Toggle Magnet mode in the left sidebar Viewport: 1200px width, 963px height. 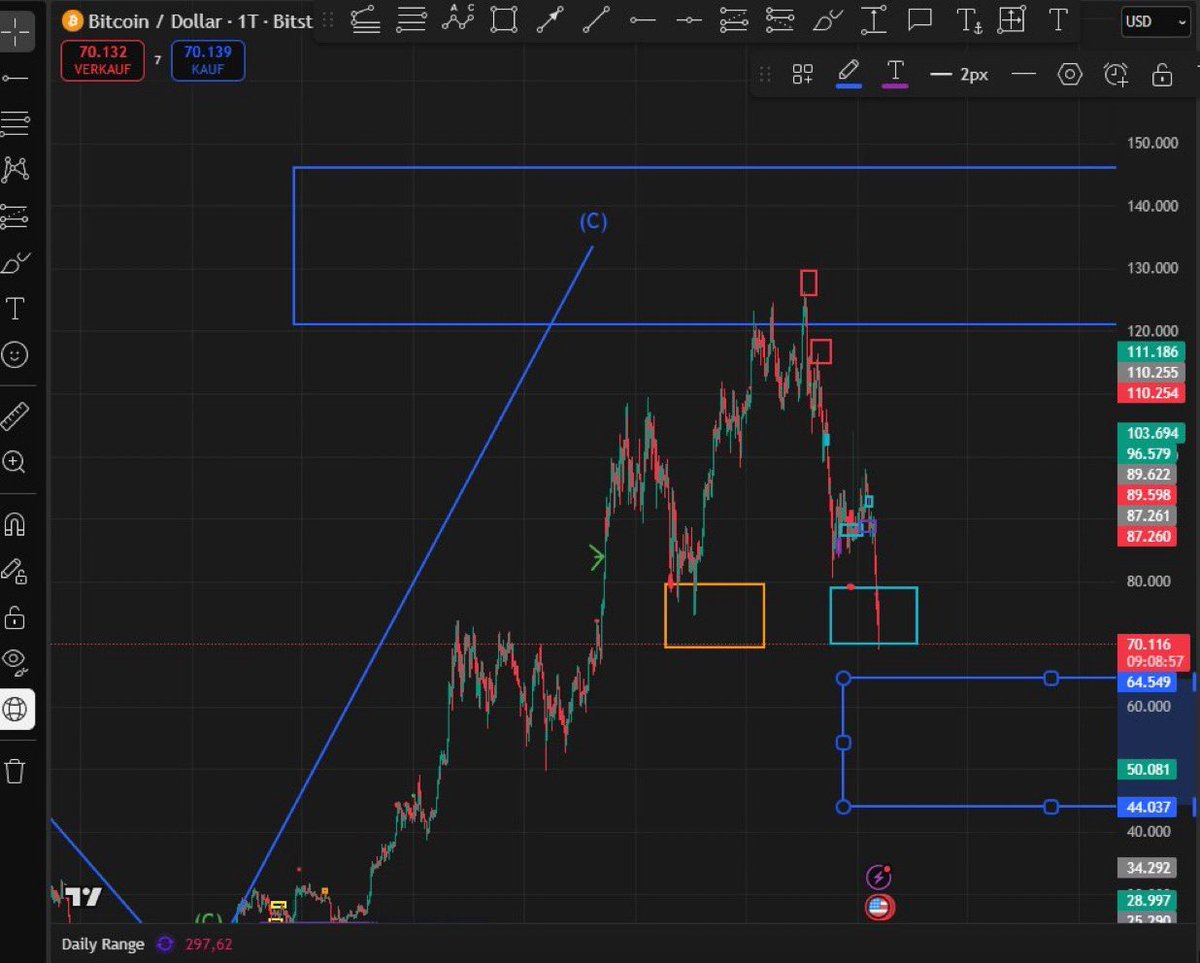point(15,523)
